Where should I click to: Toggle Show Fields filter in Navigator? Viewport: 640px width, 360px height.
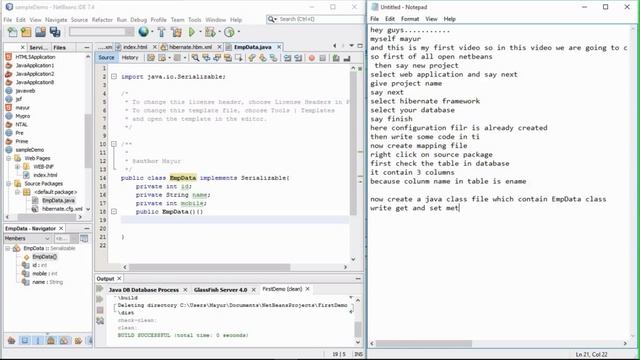coord(24,340)
